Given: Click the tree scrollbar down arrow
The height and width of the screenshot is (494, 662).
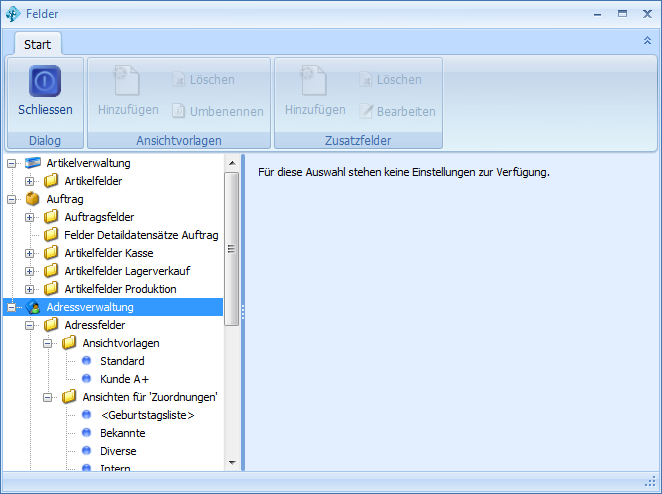Looking at the screenshot, I should [x=232, y=462].
